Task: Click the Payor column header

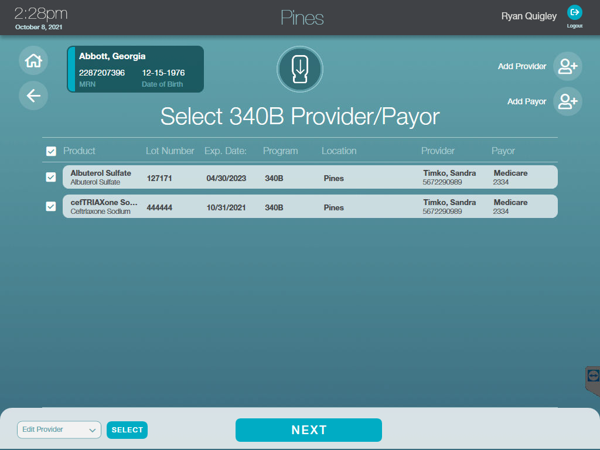Action: coord(503,151)
